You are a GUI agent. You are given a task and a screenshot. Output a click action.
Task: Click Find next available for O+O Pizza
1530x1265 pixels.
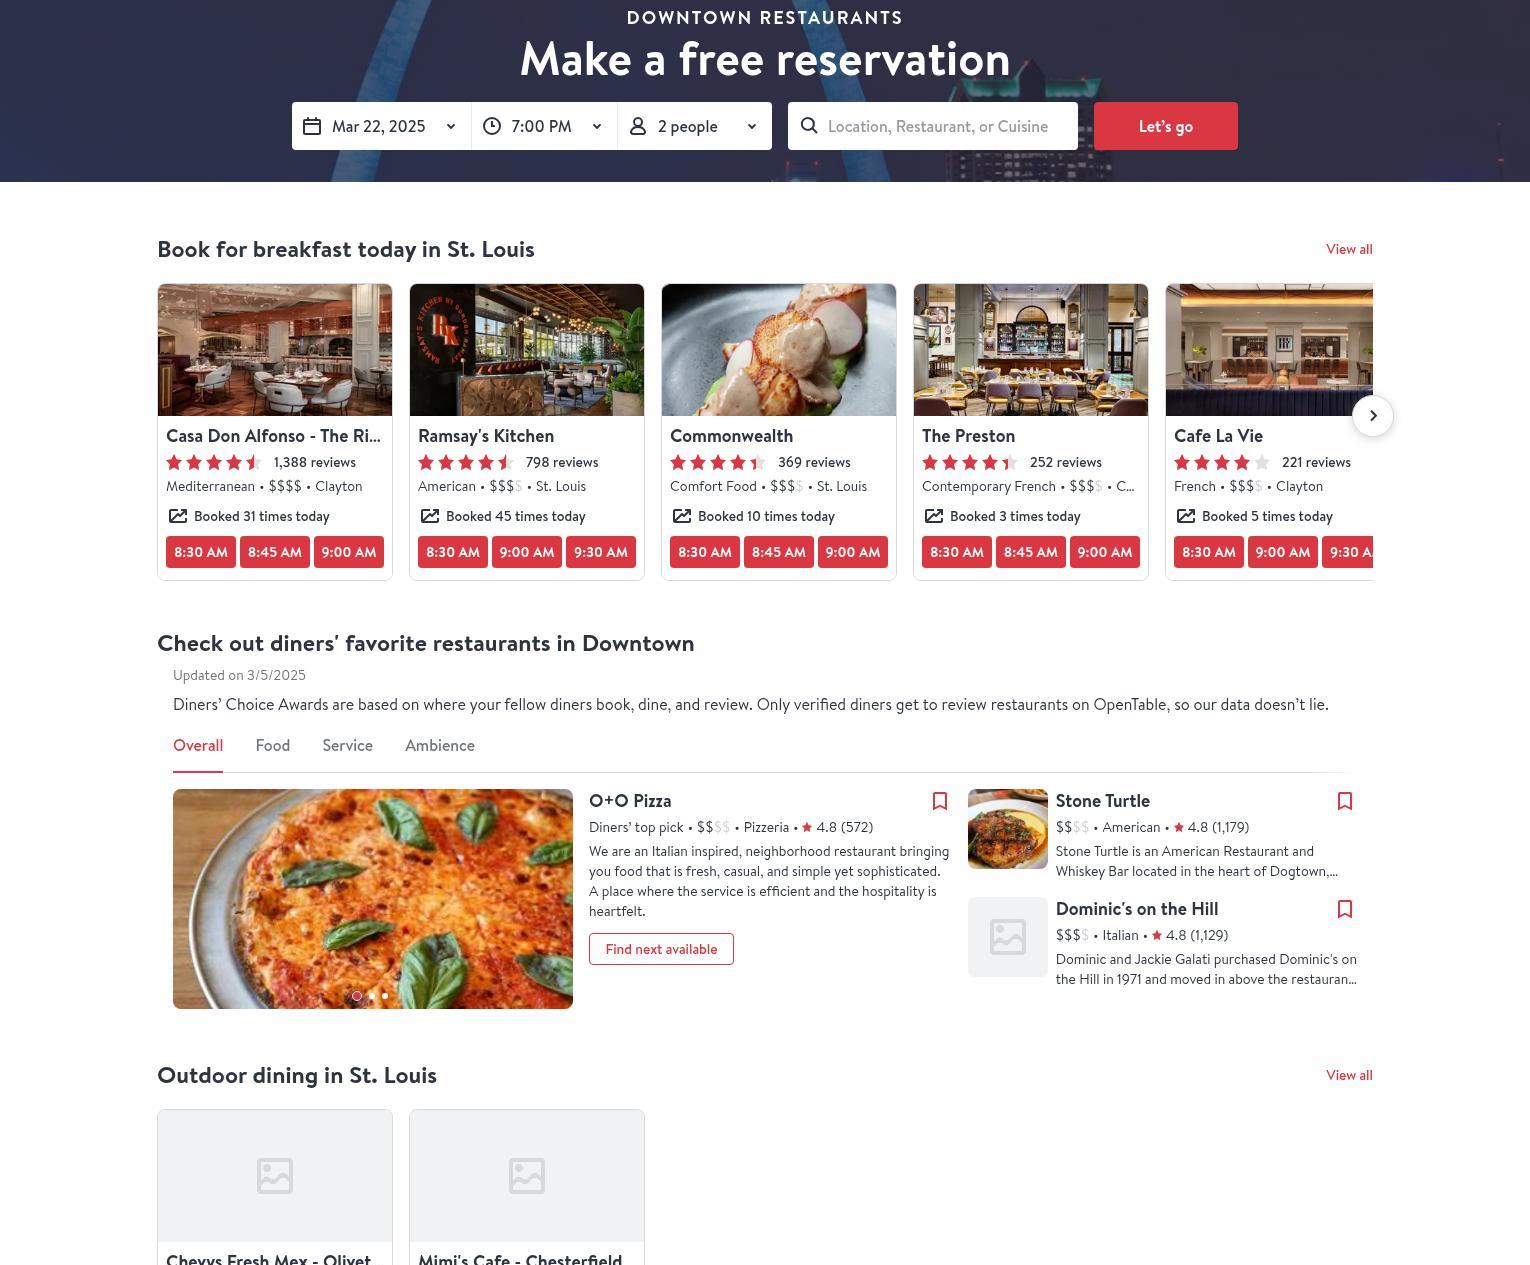[x=661, y=949]
